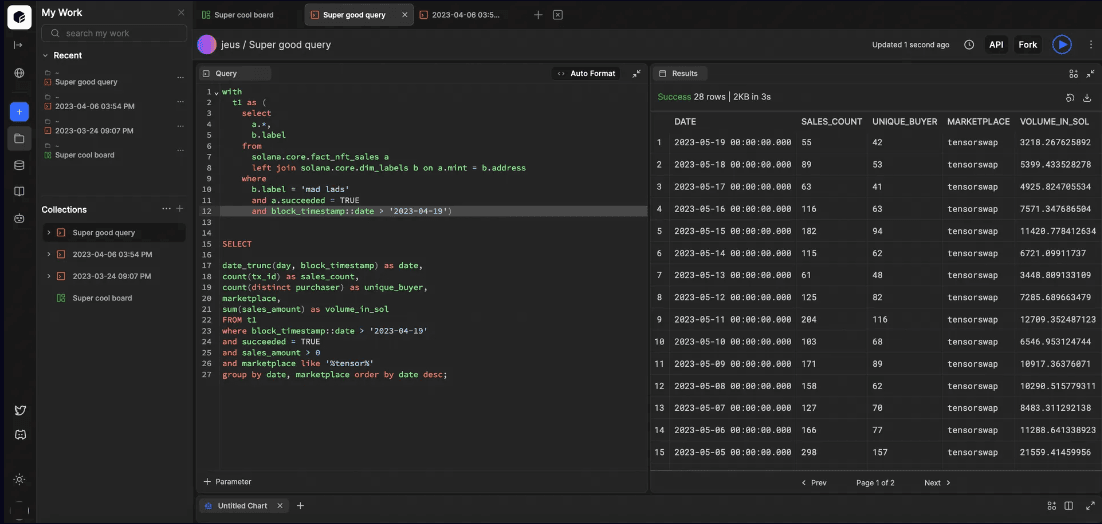Click the blue plus create button
Viewport: 1102px width, 524px height.
[x=19, y=112]
